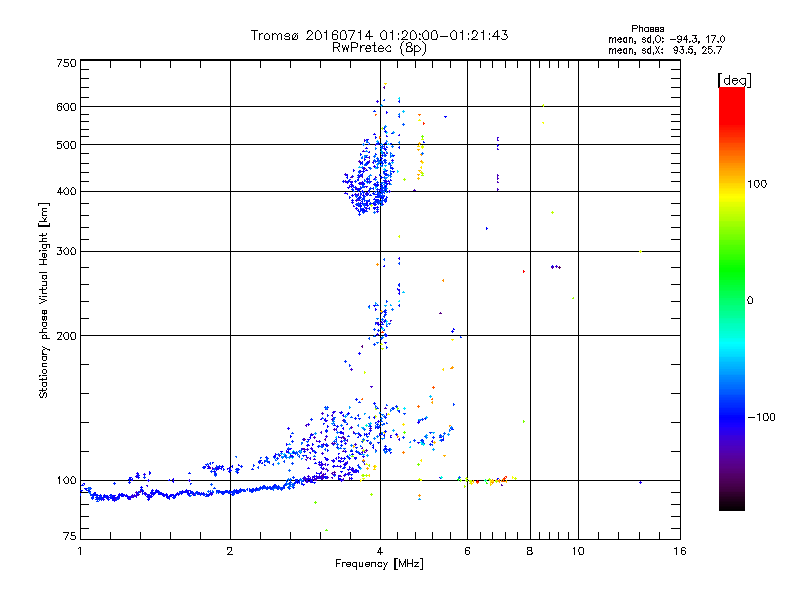Click the 'mean, sd,O: -94.3, 17.0' text
Screen dimensions: 800x600
pyautogui.click(x=666, y=39)
